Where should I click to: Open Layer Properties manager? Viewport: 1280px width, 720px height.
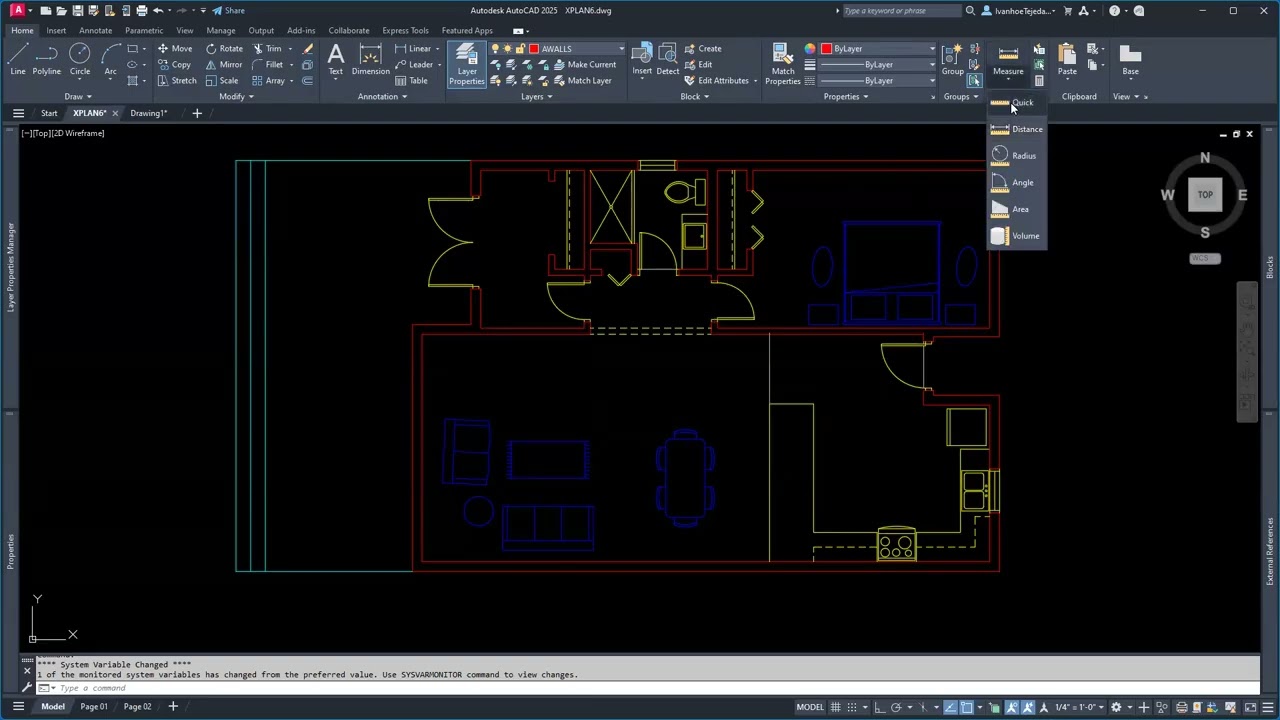pyautogui.click(x=467, y=65)
